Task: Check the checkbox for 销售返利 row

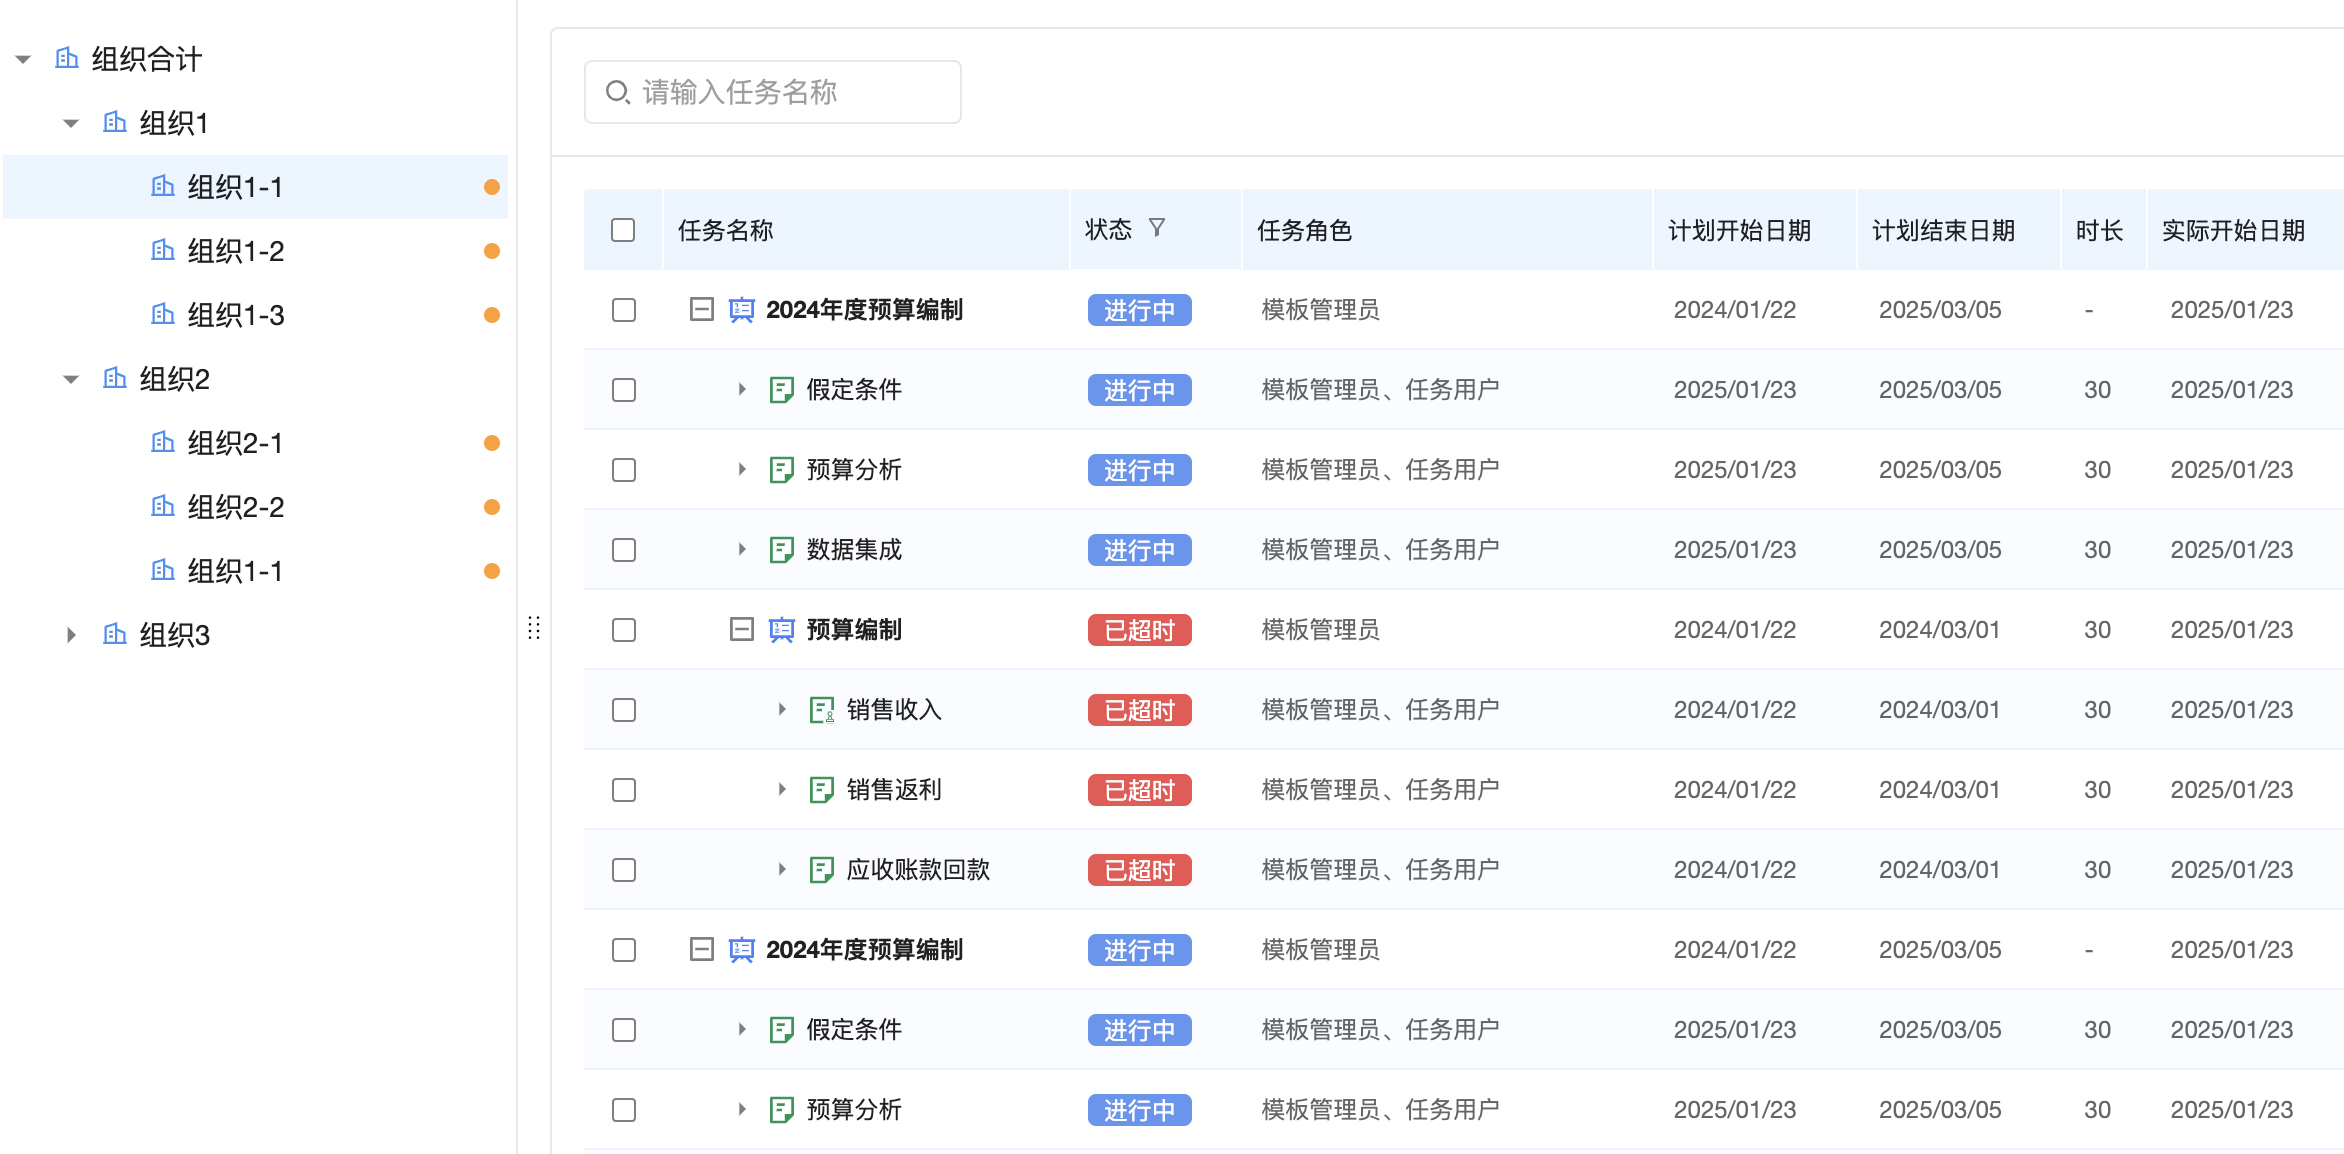Action: pyautogui.click(x=623, y=789)
